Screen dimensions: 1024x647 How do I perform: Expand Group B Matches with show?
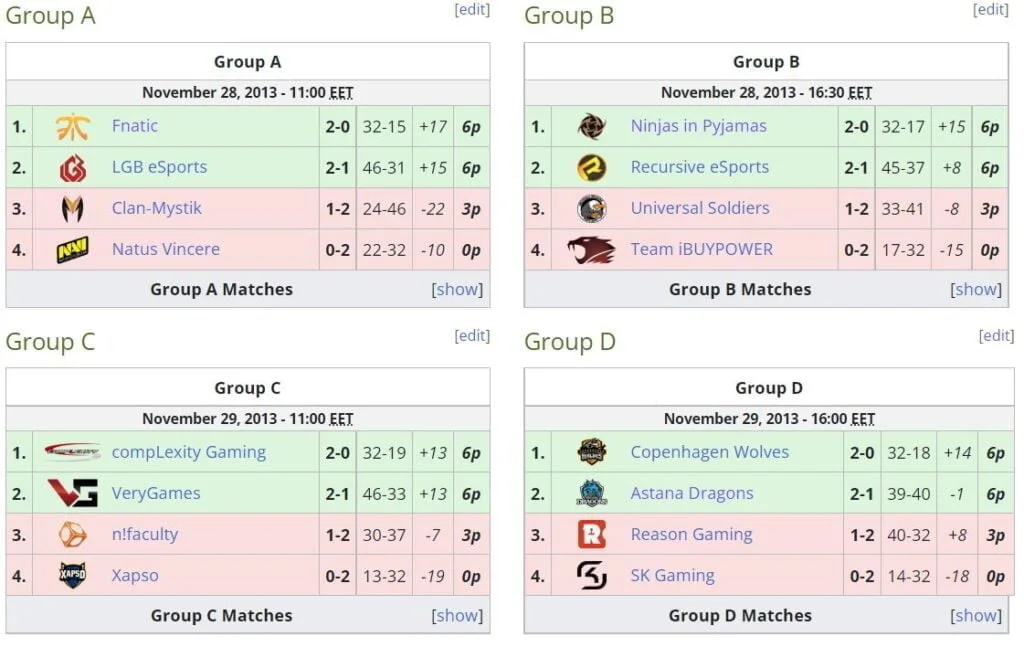coord(976,289)
